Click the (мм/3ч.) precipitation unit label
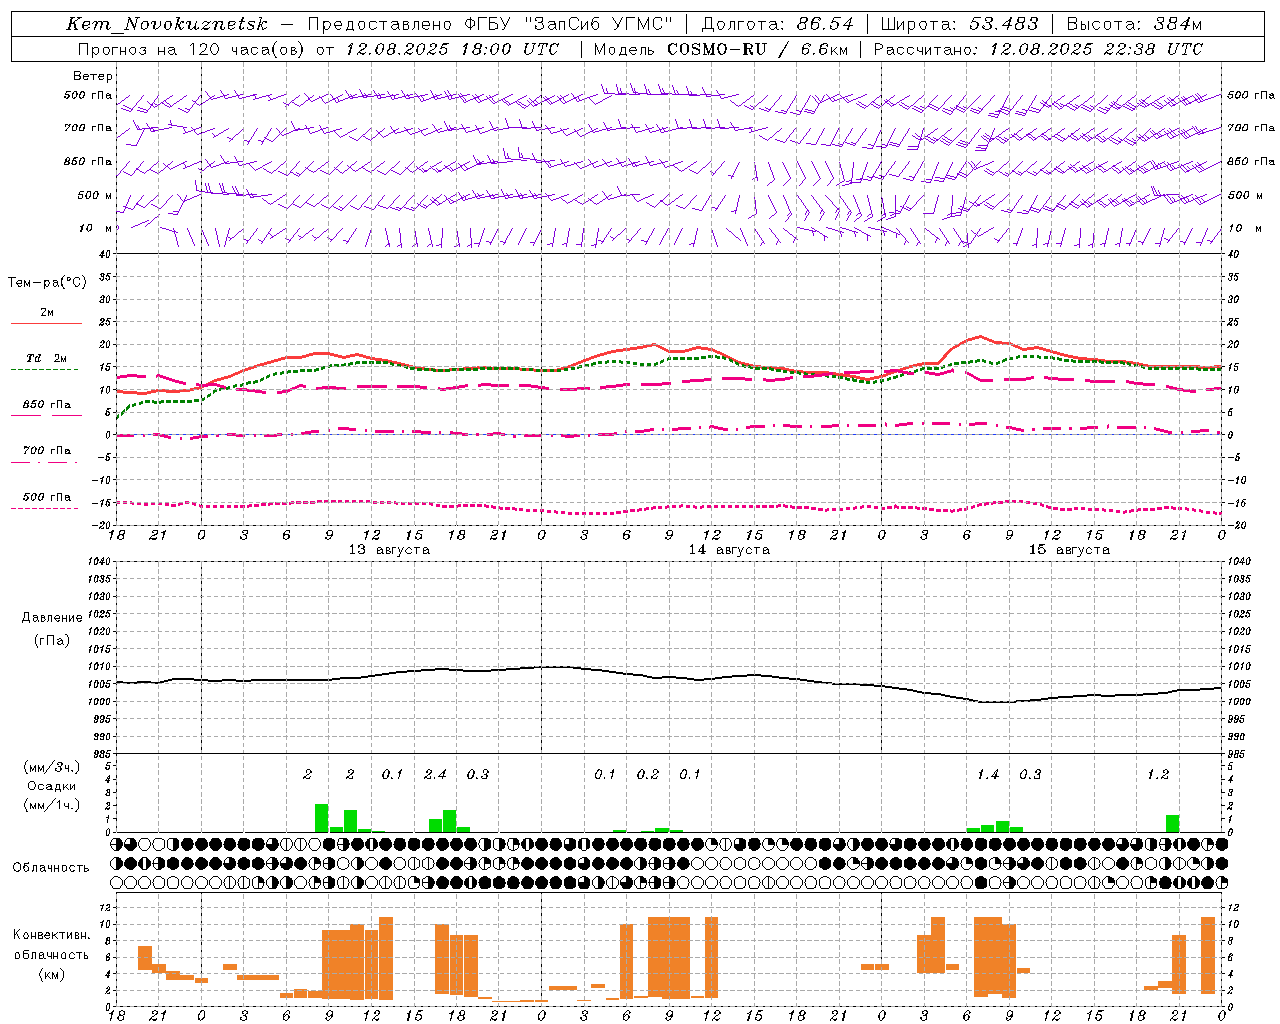This screenshot has height=1024, width=1280. click(x=51, y=767)
